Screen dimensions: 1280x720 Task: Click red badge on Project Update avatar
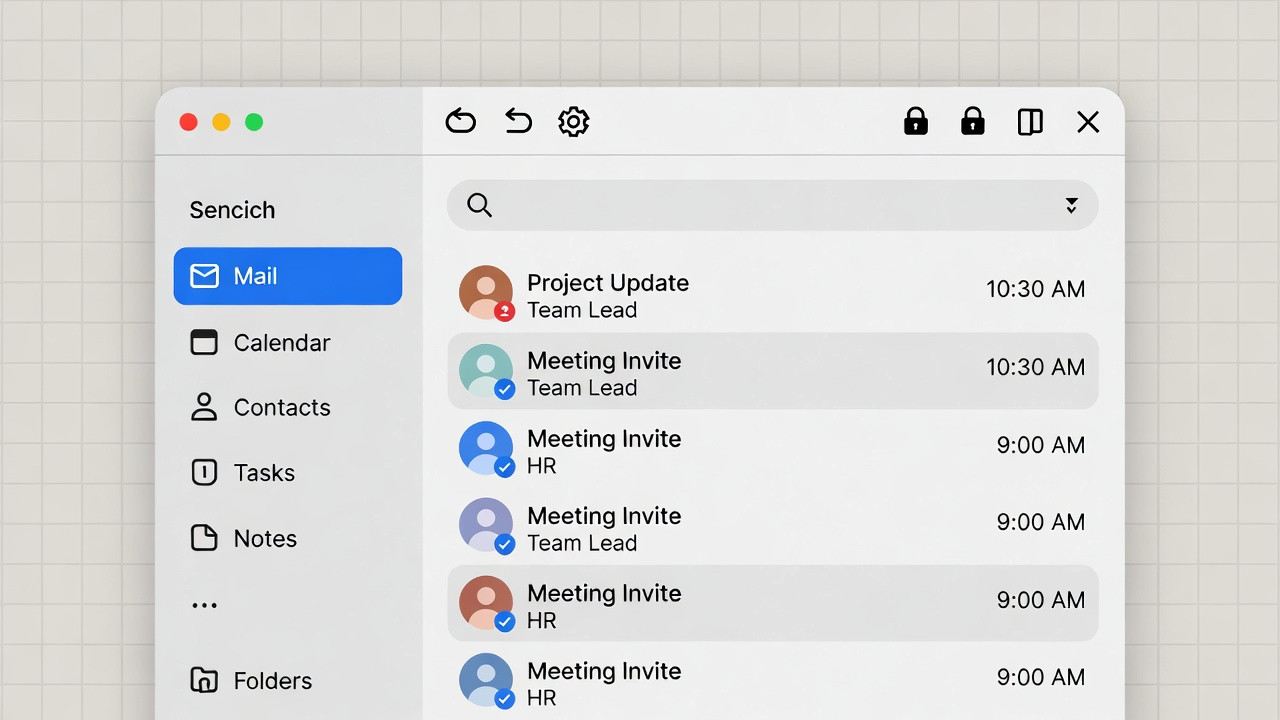(x=505, y=311)
